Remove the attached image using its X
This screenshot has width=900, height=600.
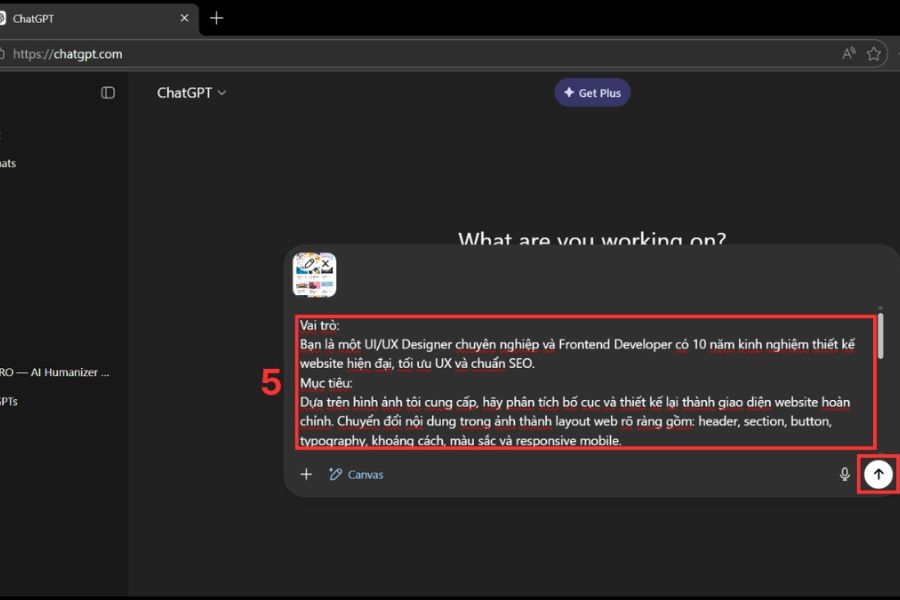(325, 264)
